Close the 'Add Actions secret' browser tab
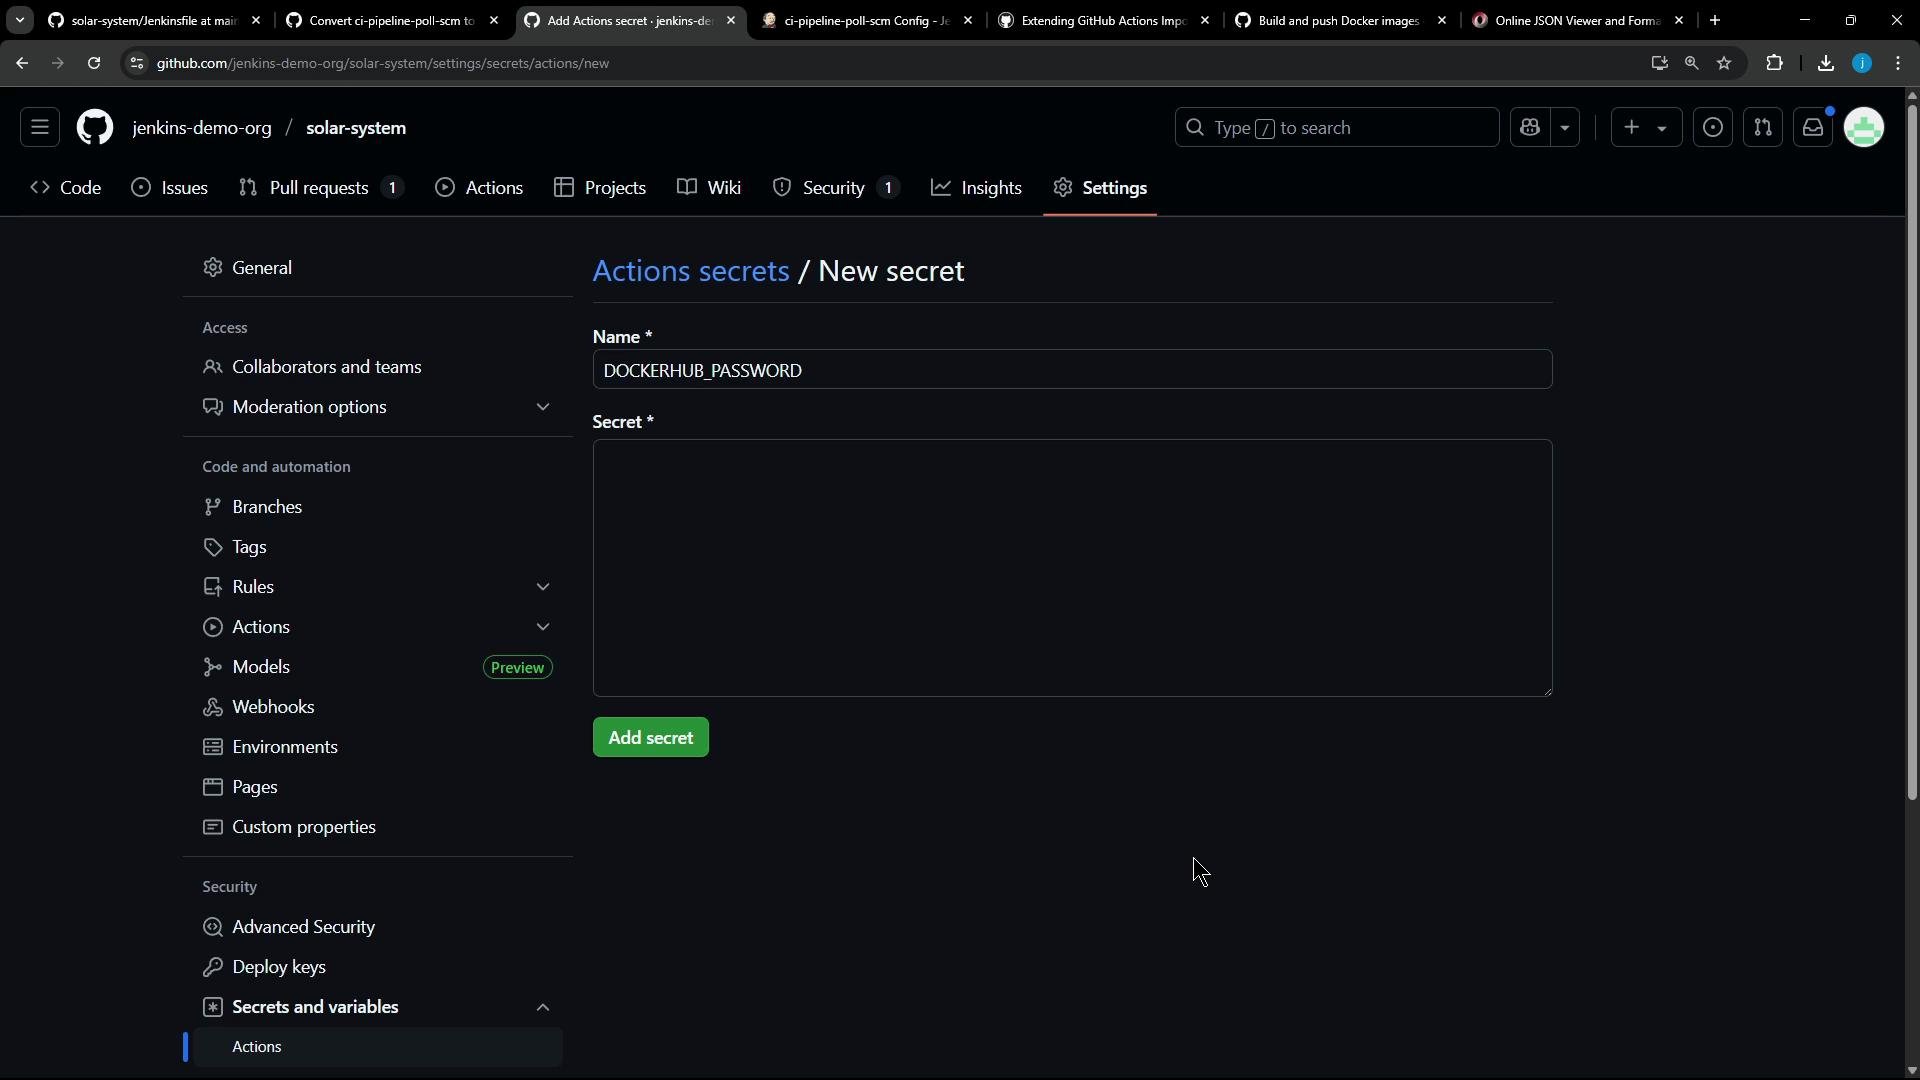The width and height of the screenshot is (1920, 1080). pos(731,20)
